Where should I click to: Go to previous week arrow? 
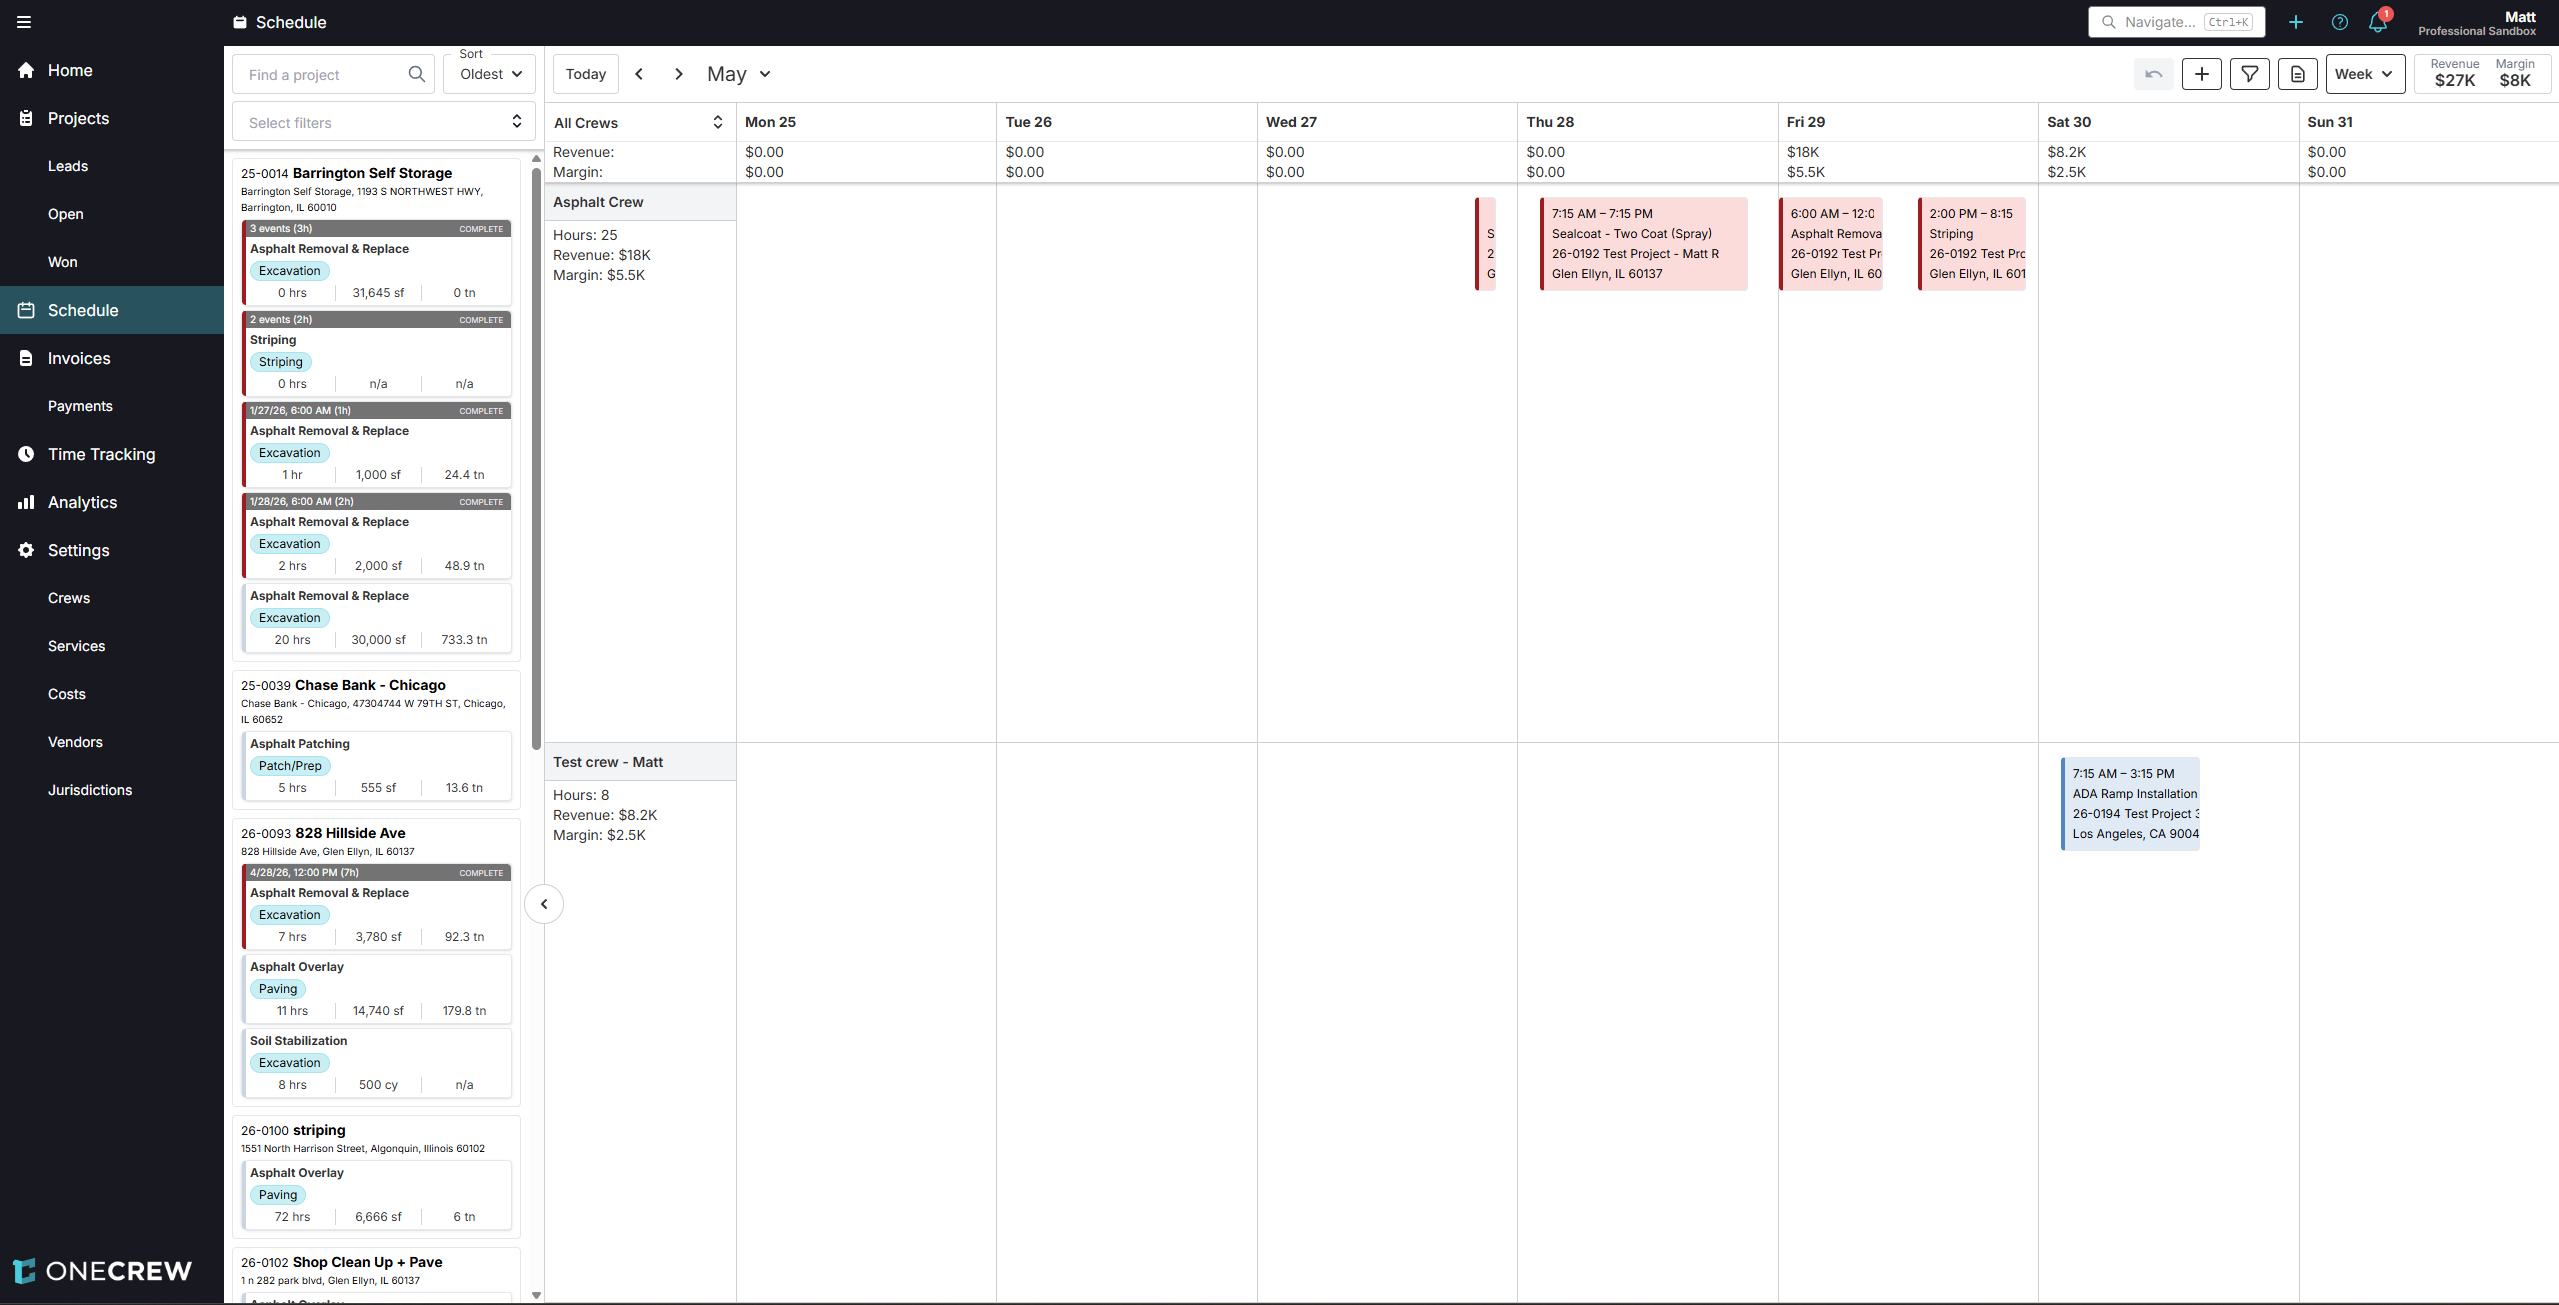tap(639, 74)
